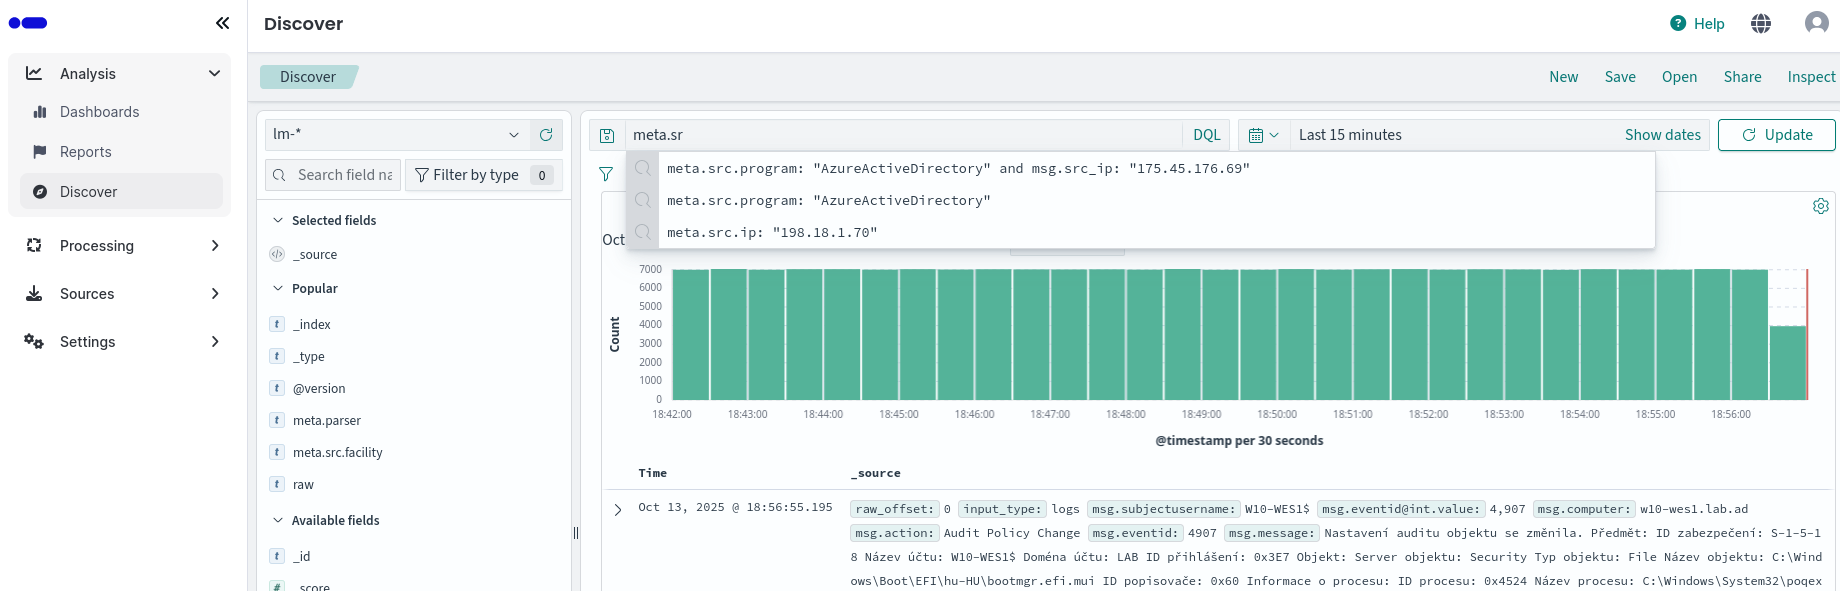1840x591 pixels.
Task: Collapse the sidebar with double-chevron icon
Action: (x=222, y=23)
